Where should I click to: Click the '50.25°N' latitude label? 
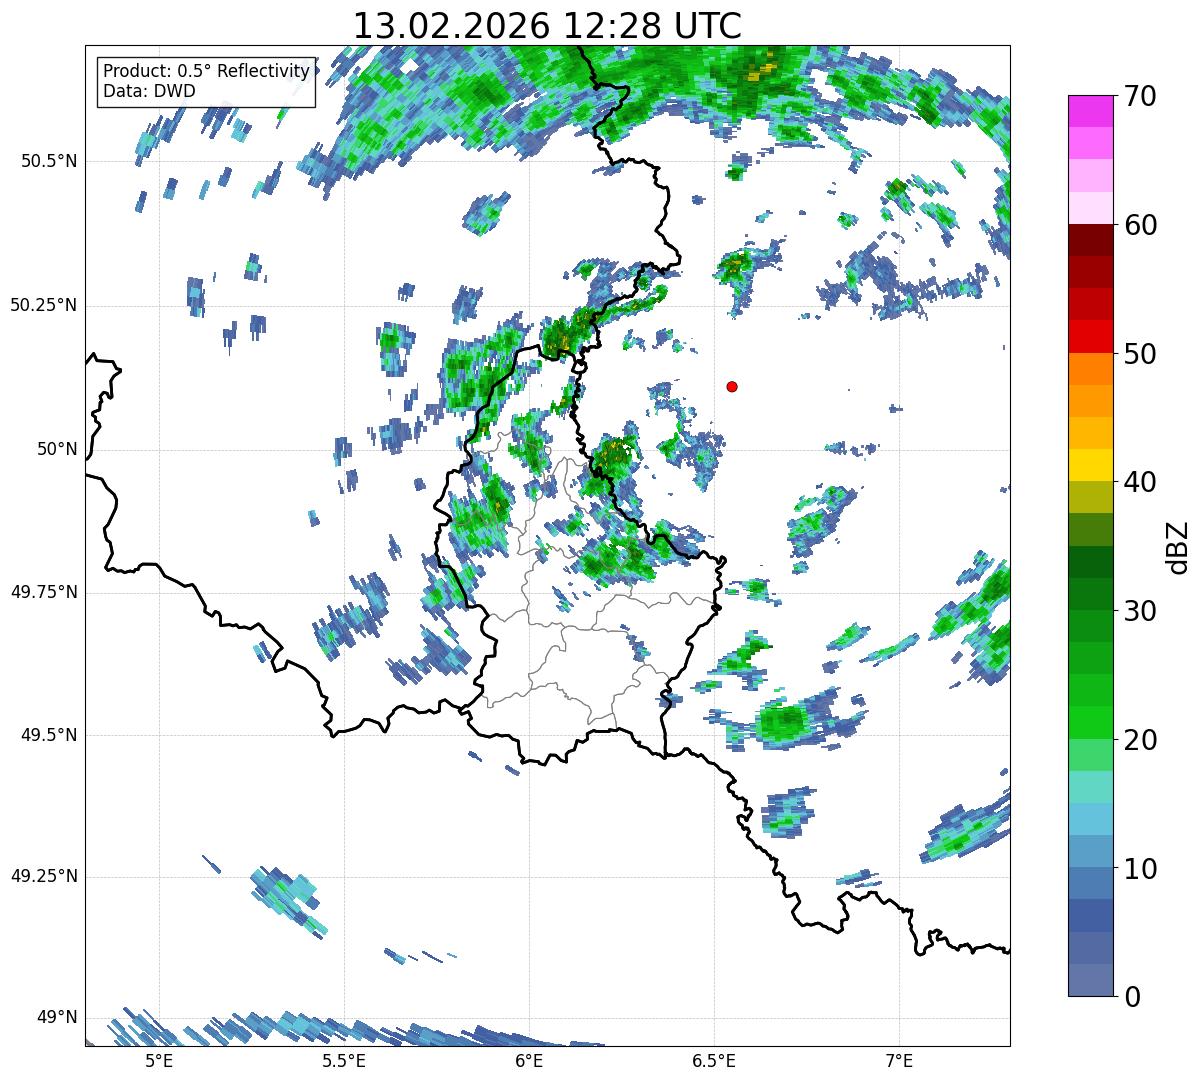pyautogui.click(x=44, y=305)
